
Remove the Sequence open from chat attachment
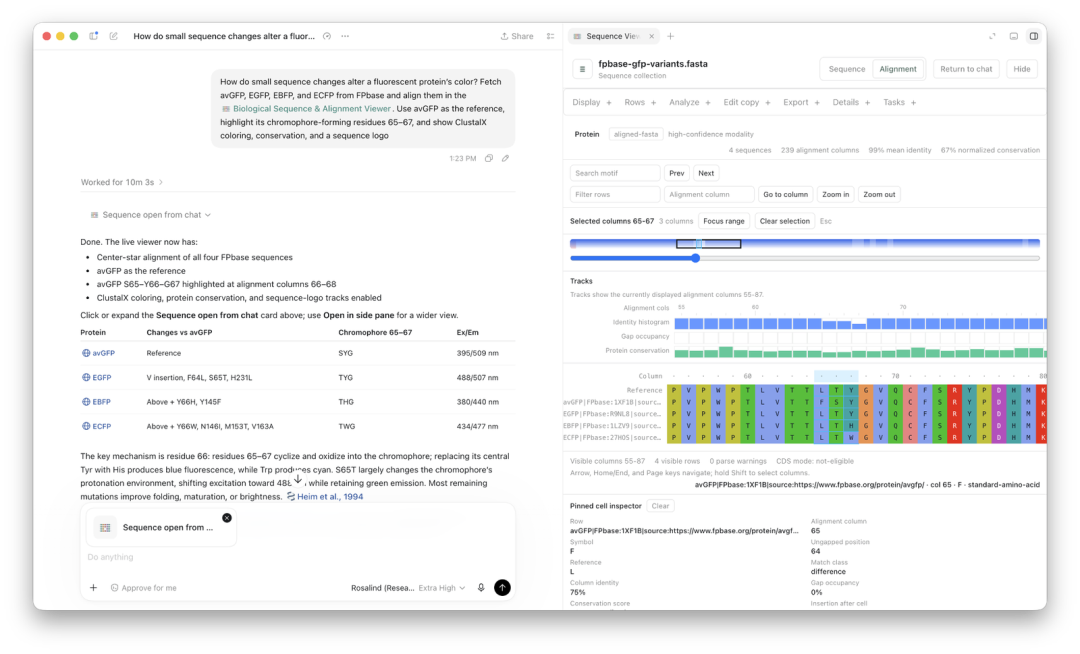click(x=227, y=518)
